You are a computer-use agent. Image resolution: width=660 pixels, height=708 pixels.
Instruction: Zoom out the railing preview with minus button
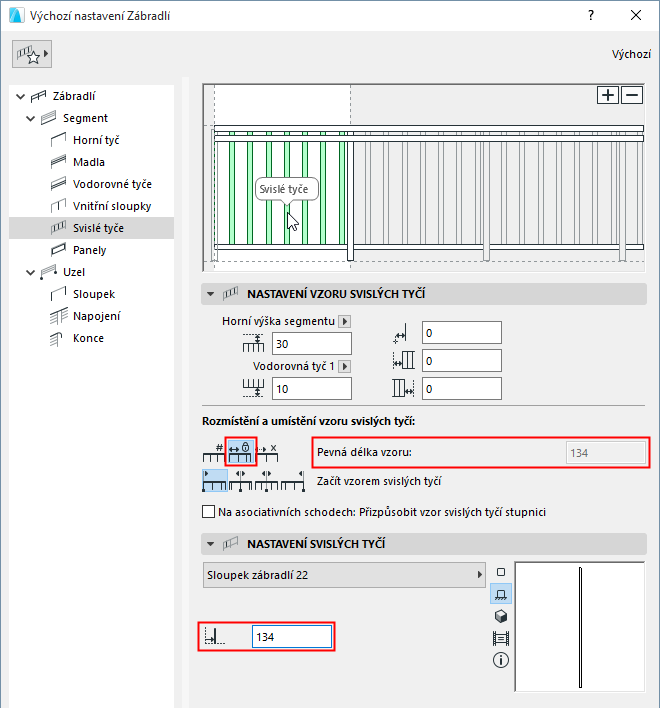tap(632, 95)
